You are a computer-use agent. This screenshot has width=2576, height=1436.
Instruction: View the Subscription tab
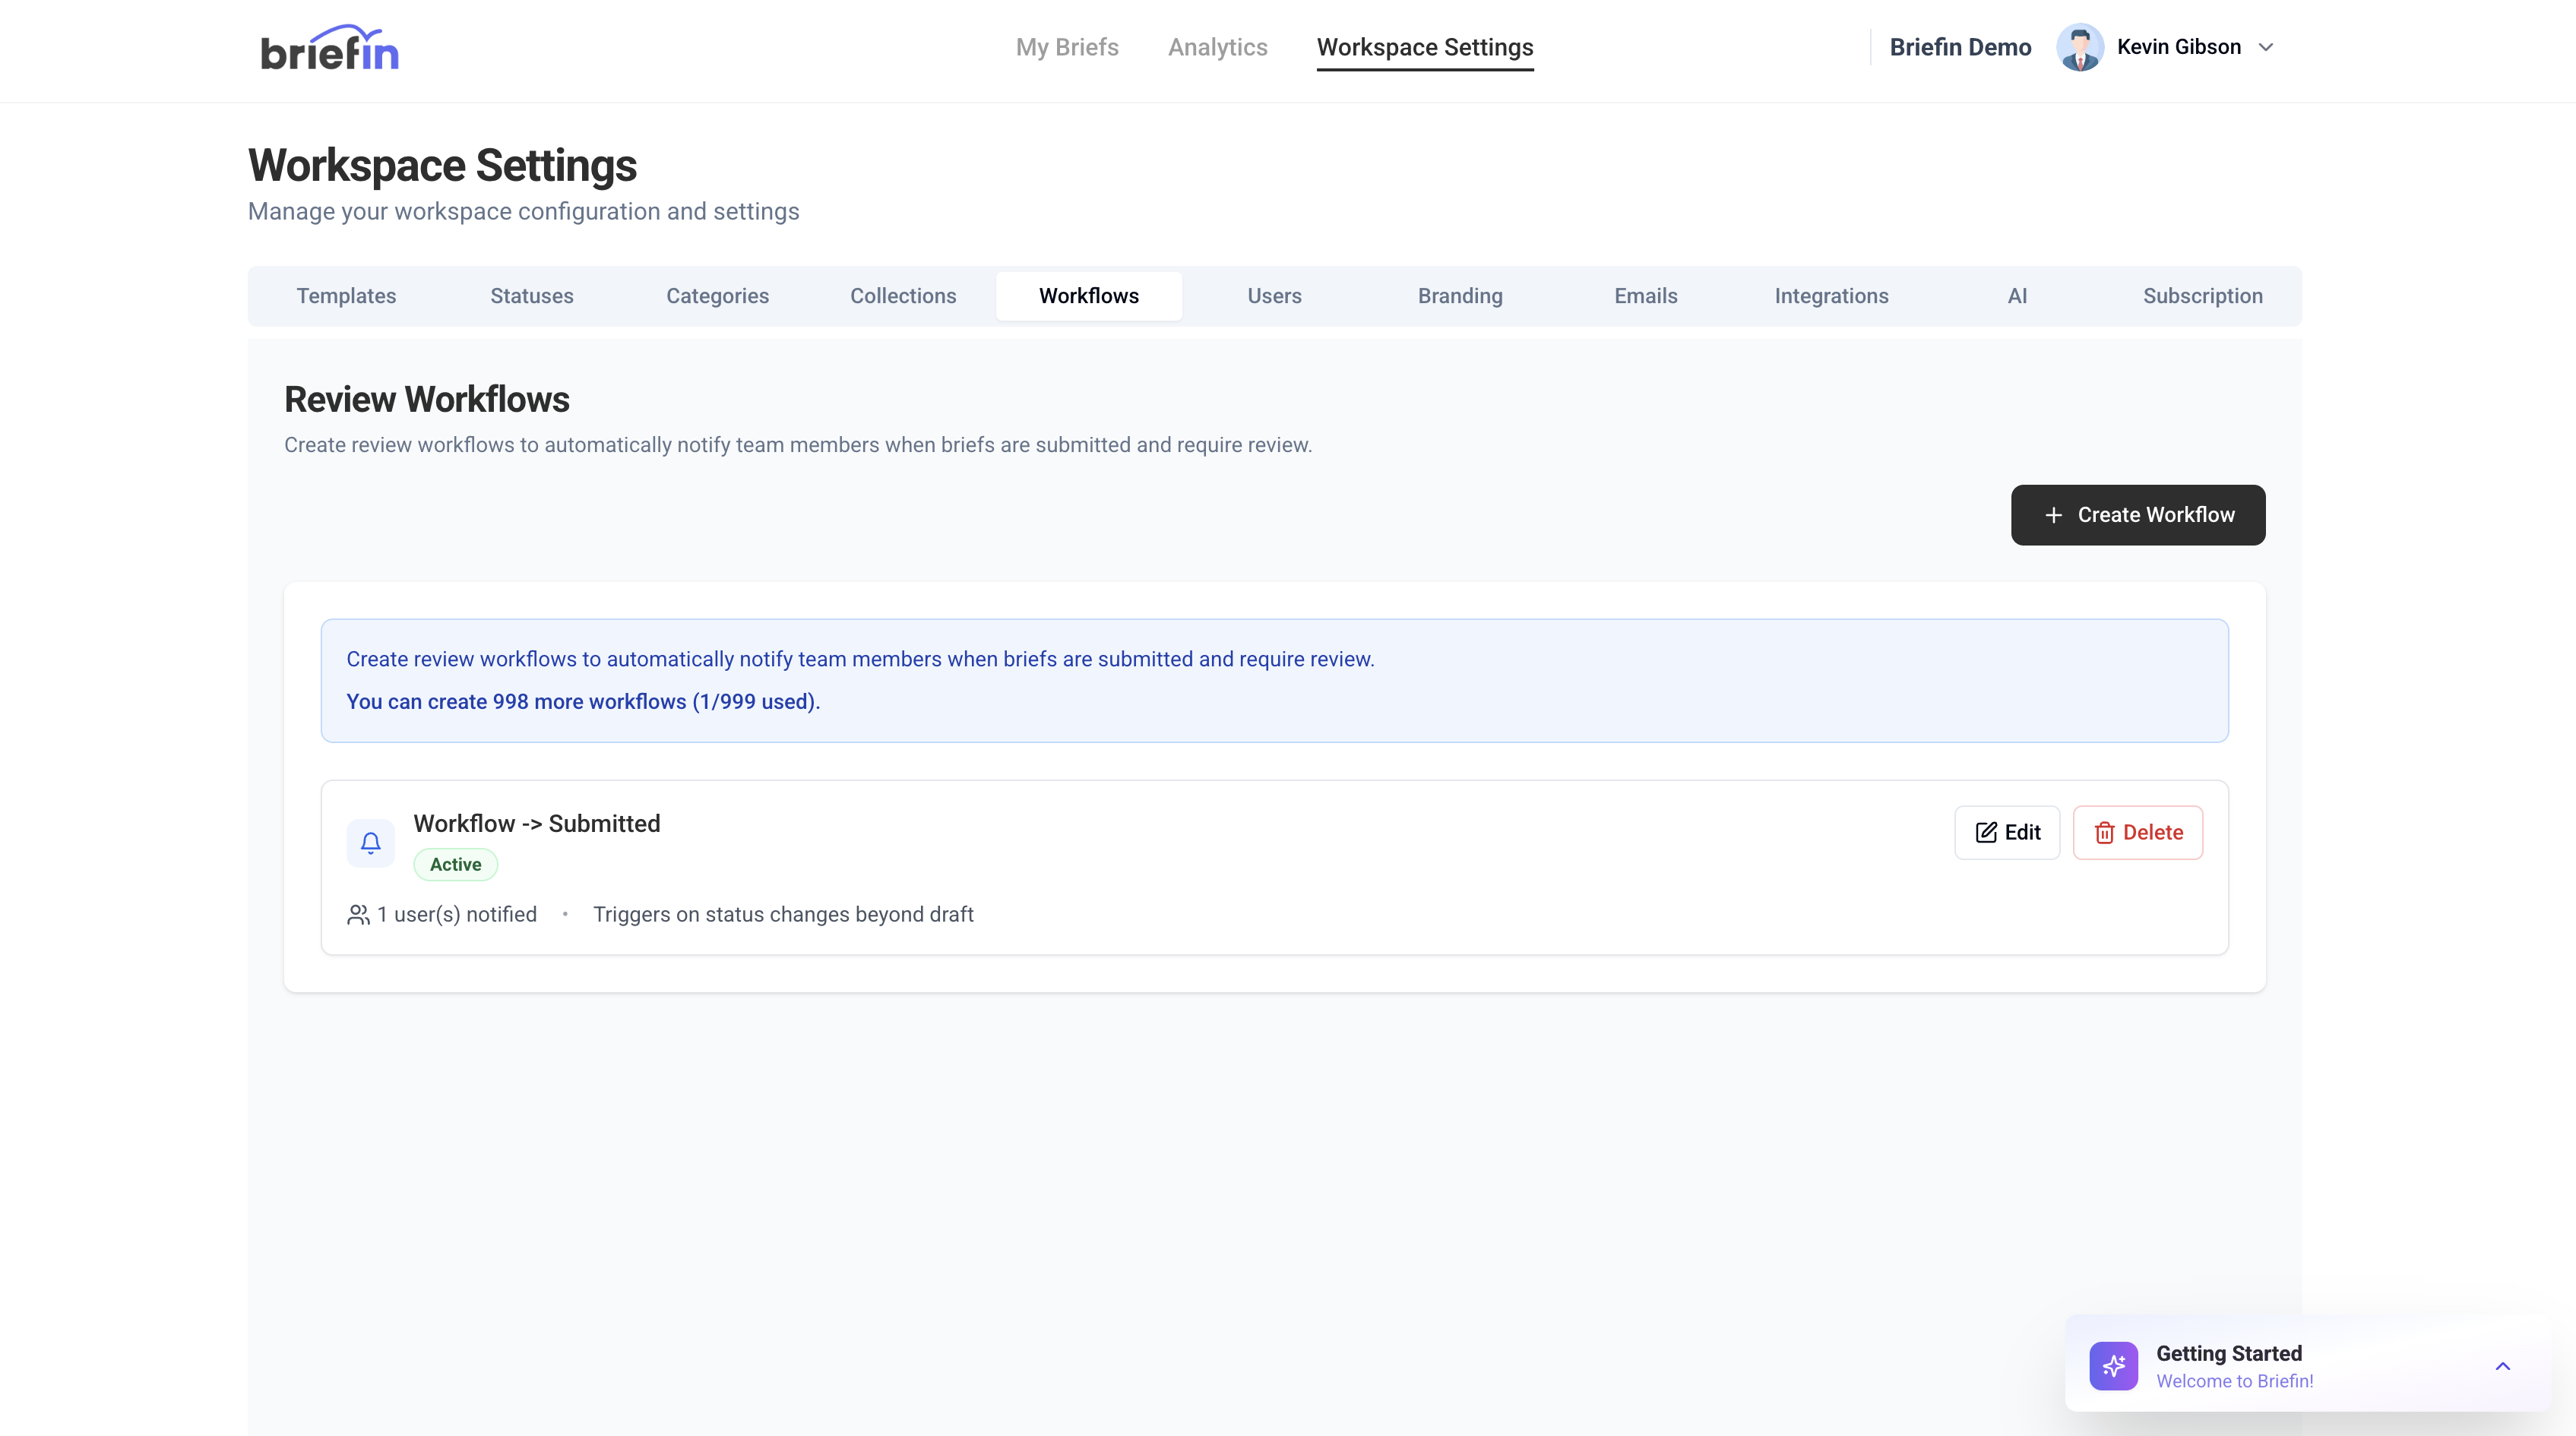tap(2202, 296)
